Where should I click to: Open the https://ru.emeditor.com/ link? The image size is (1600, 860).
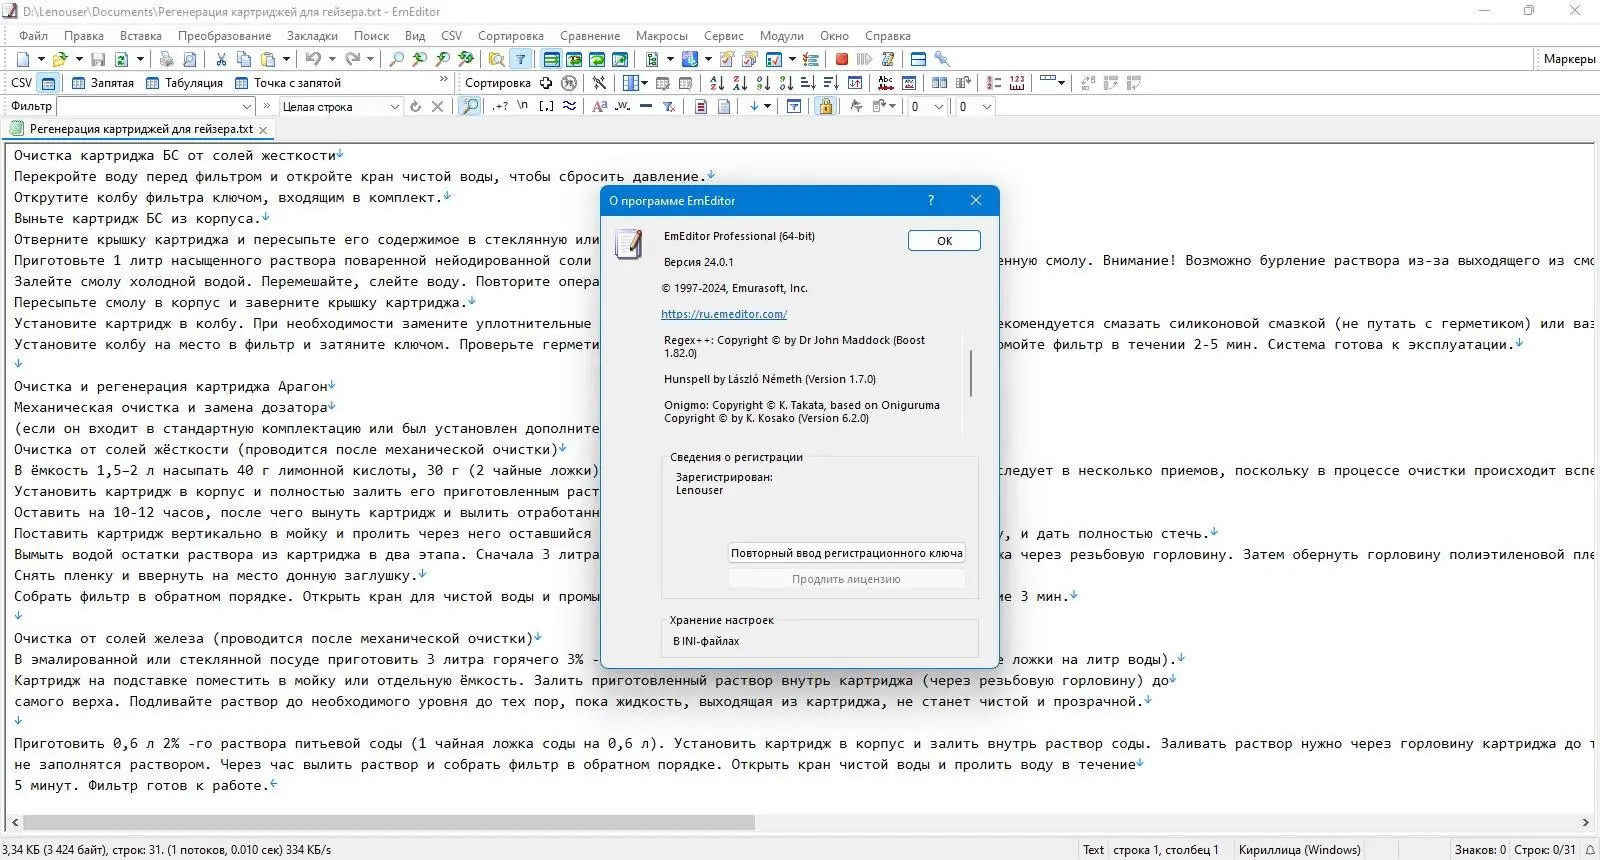coord(724,314)
